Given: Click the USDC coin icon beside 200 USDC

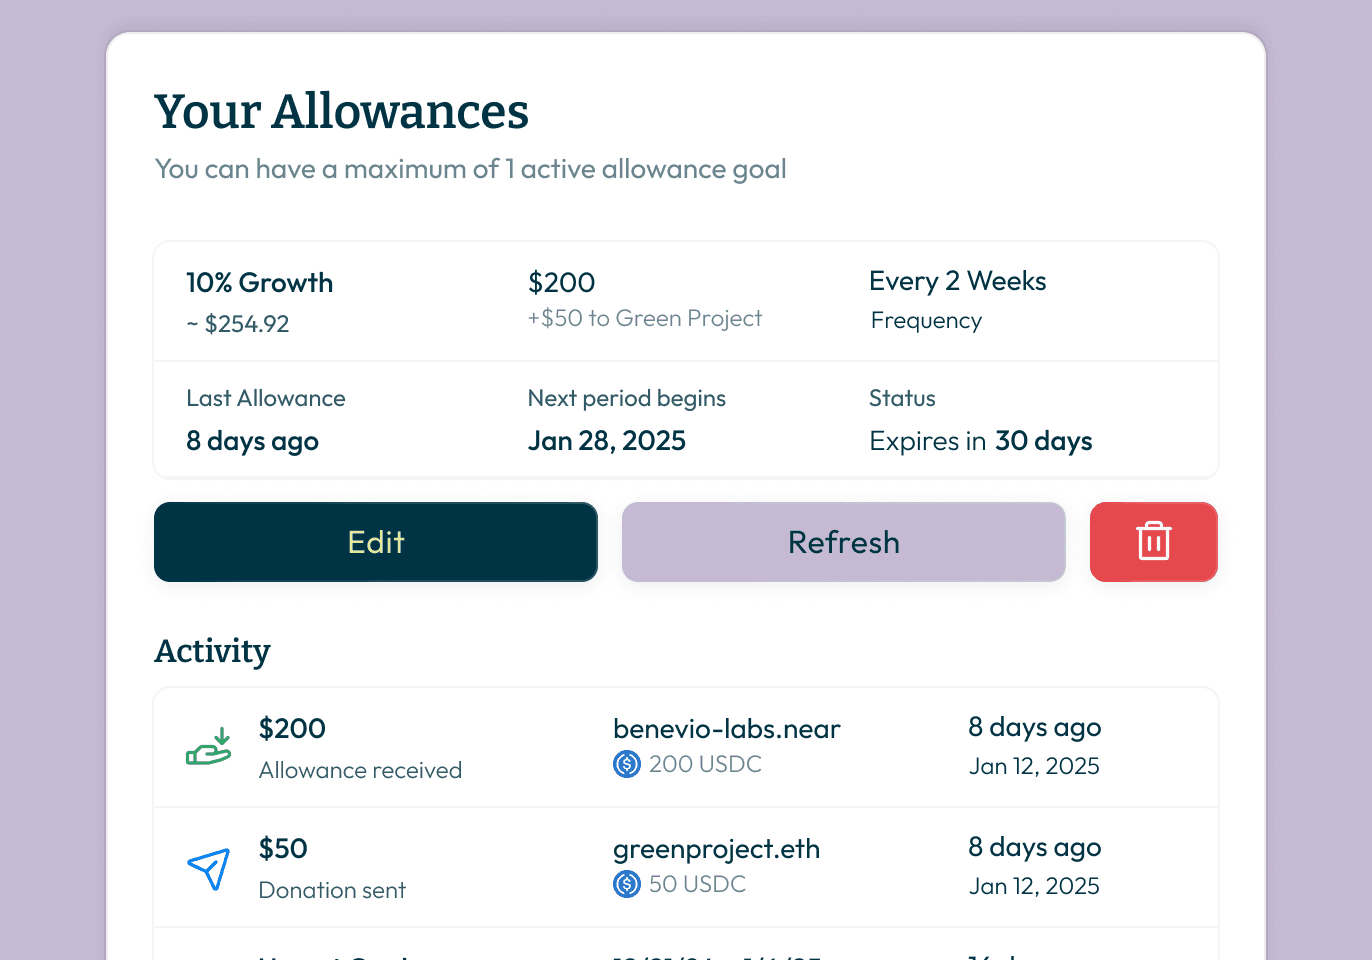Looking at the screenshot, I should coord(627,765).
